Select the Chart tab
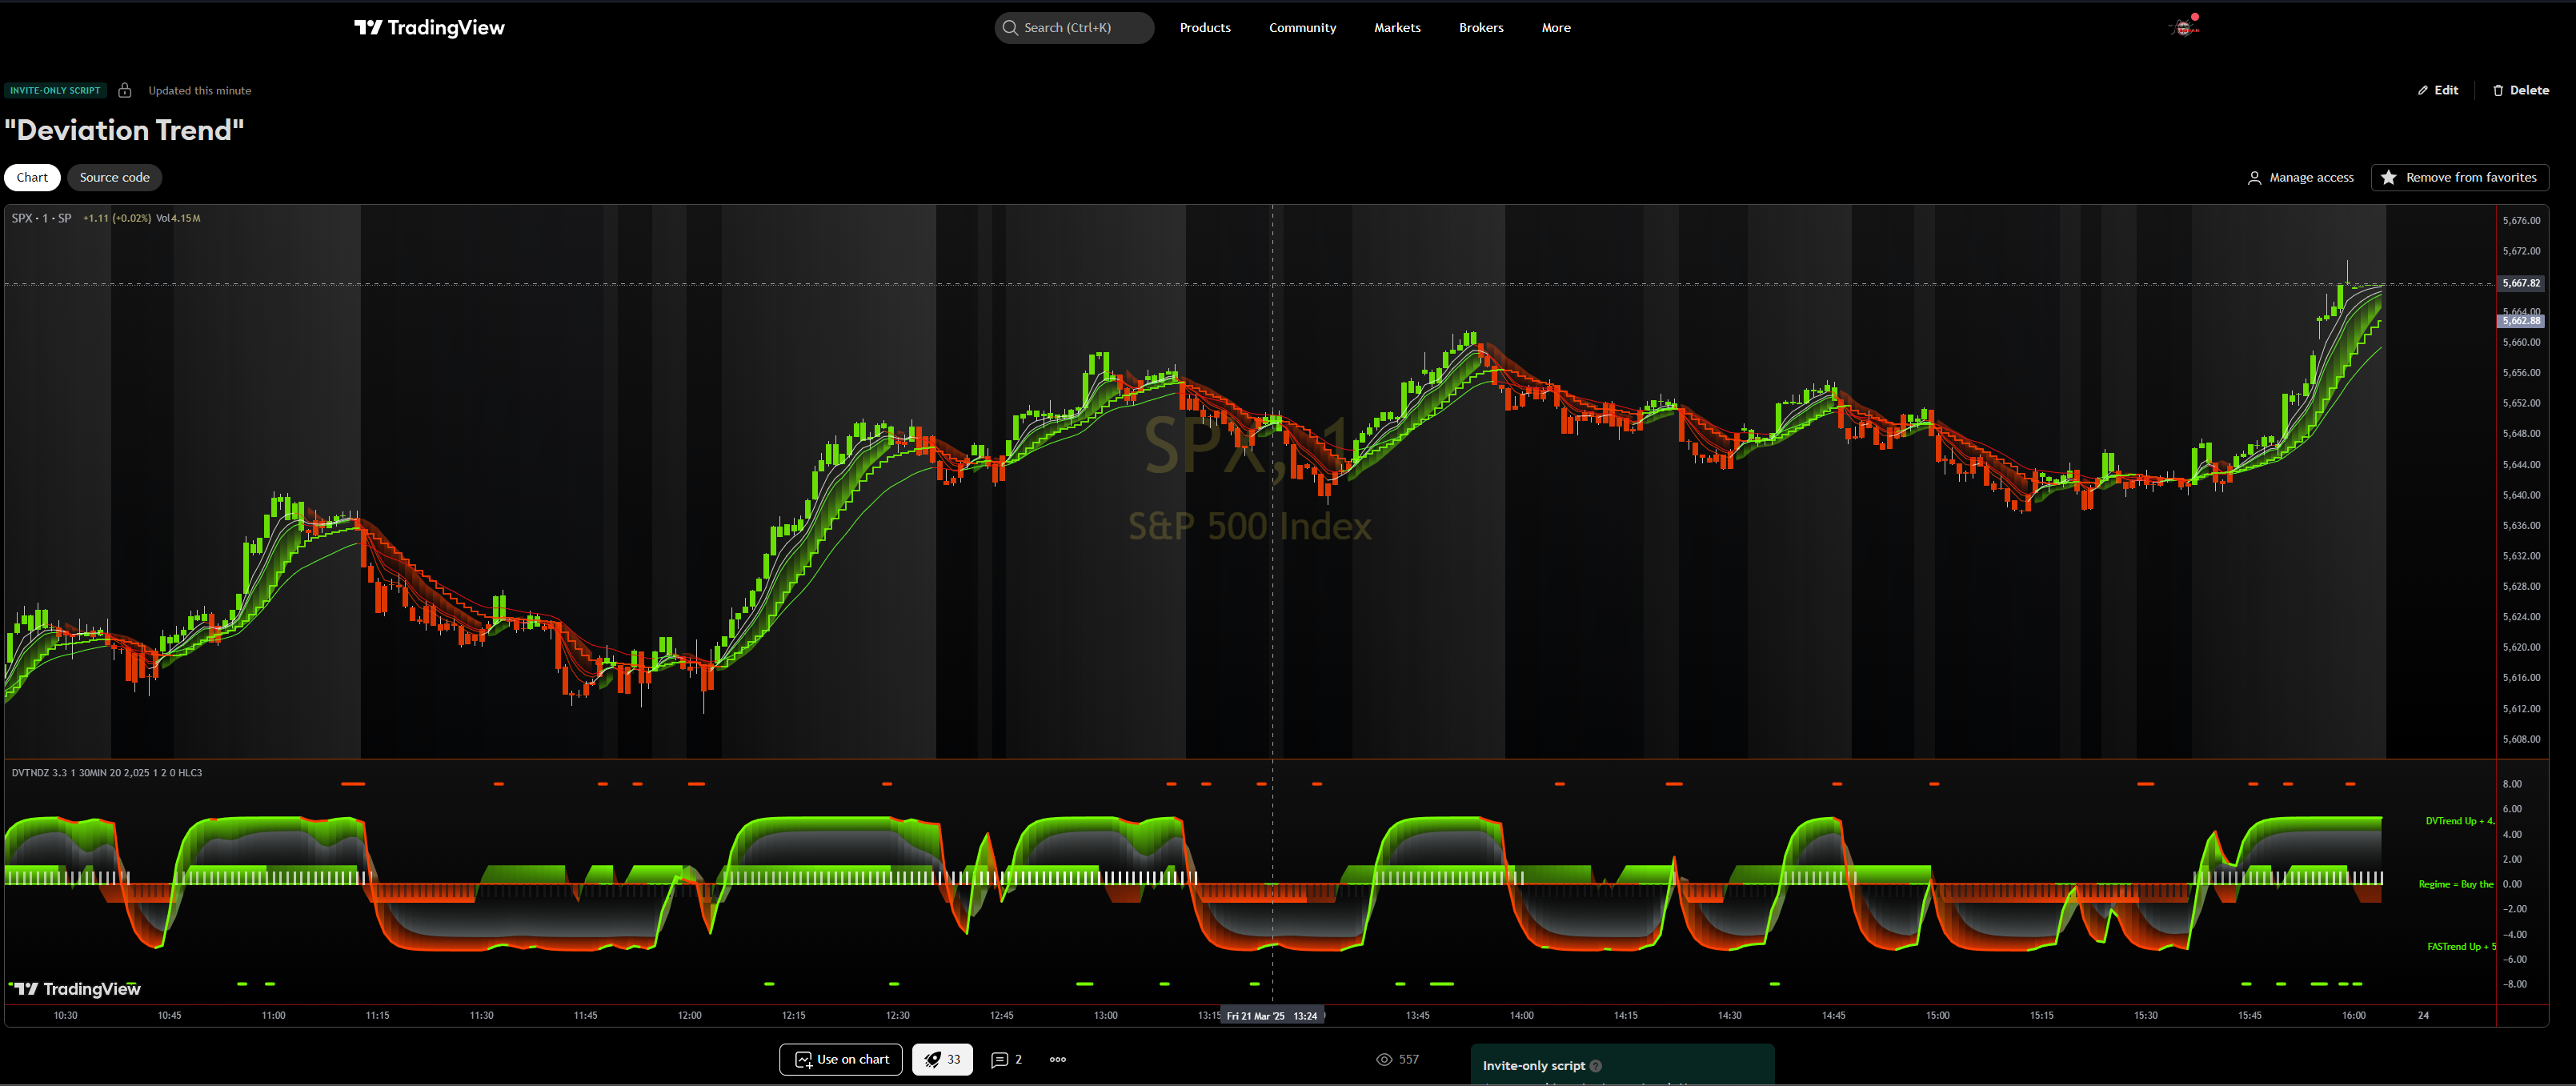This screenshot has height=1086, width=2576. 32,177
